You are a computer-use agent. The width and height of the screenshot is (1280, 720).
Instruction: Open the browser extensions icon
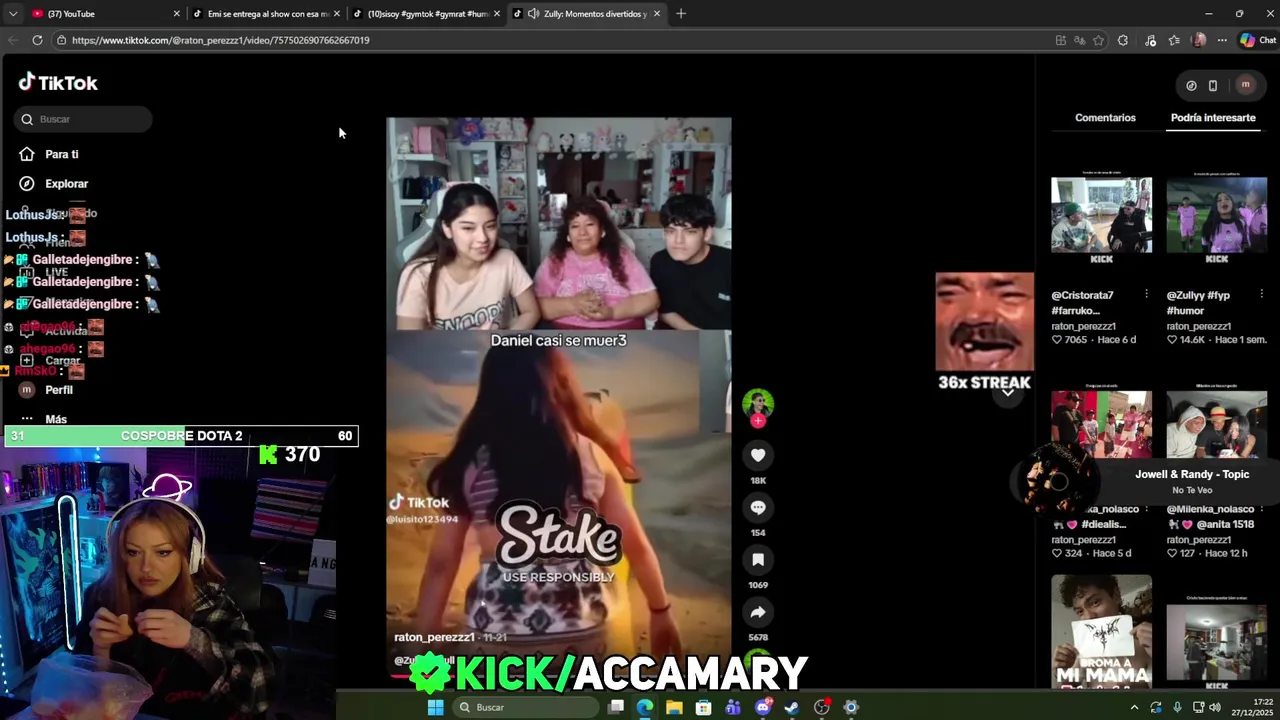point(1123,40)
